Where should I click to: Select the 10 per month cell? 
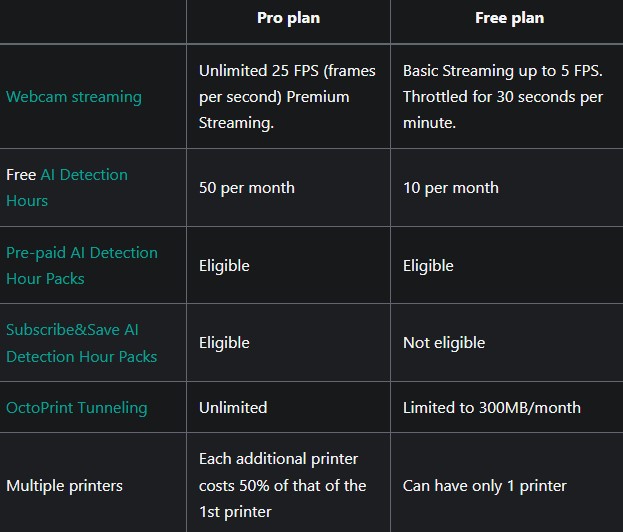point(450,188)
